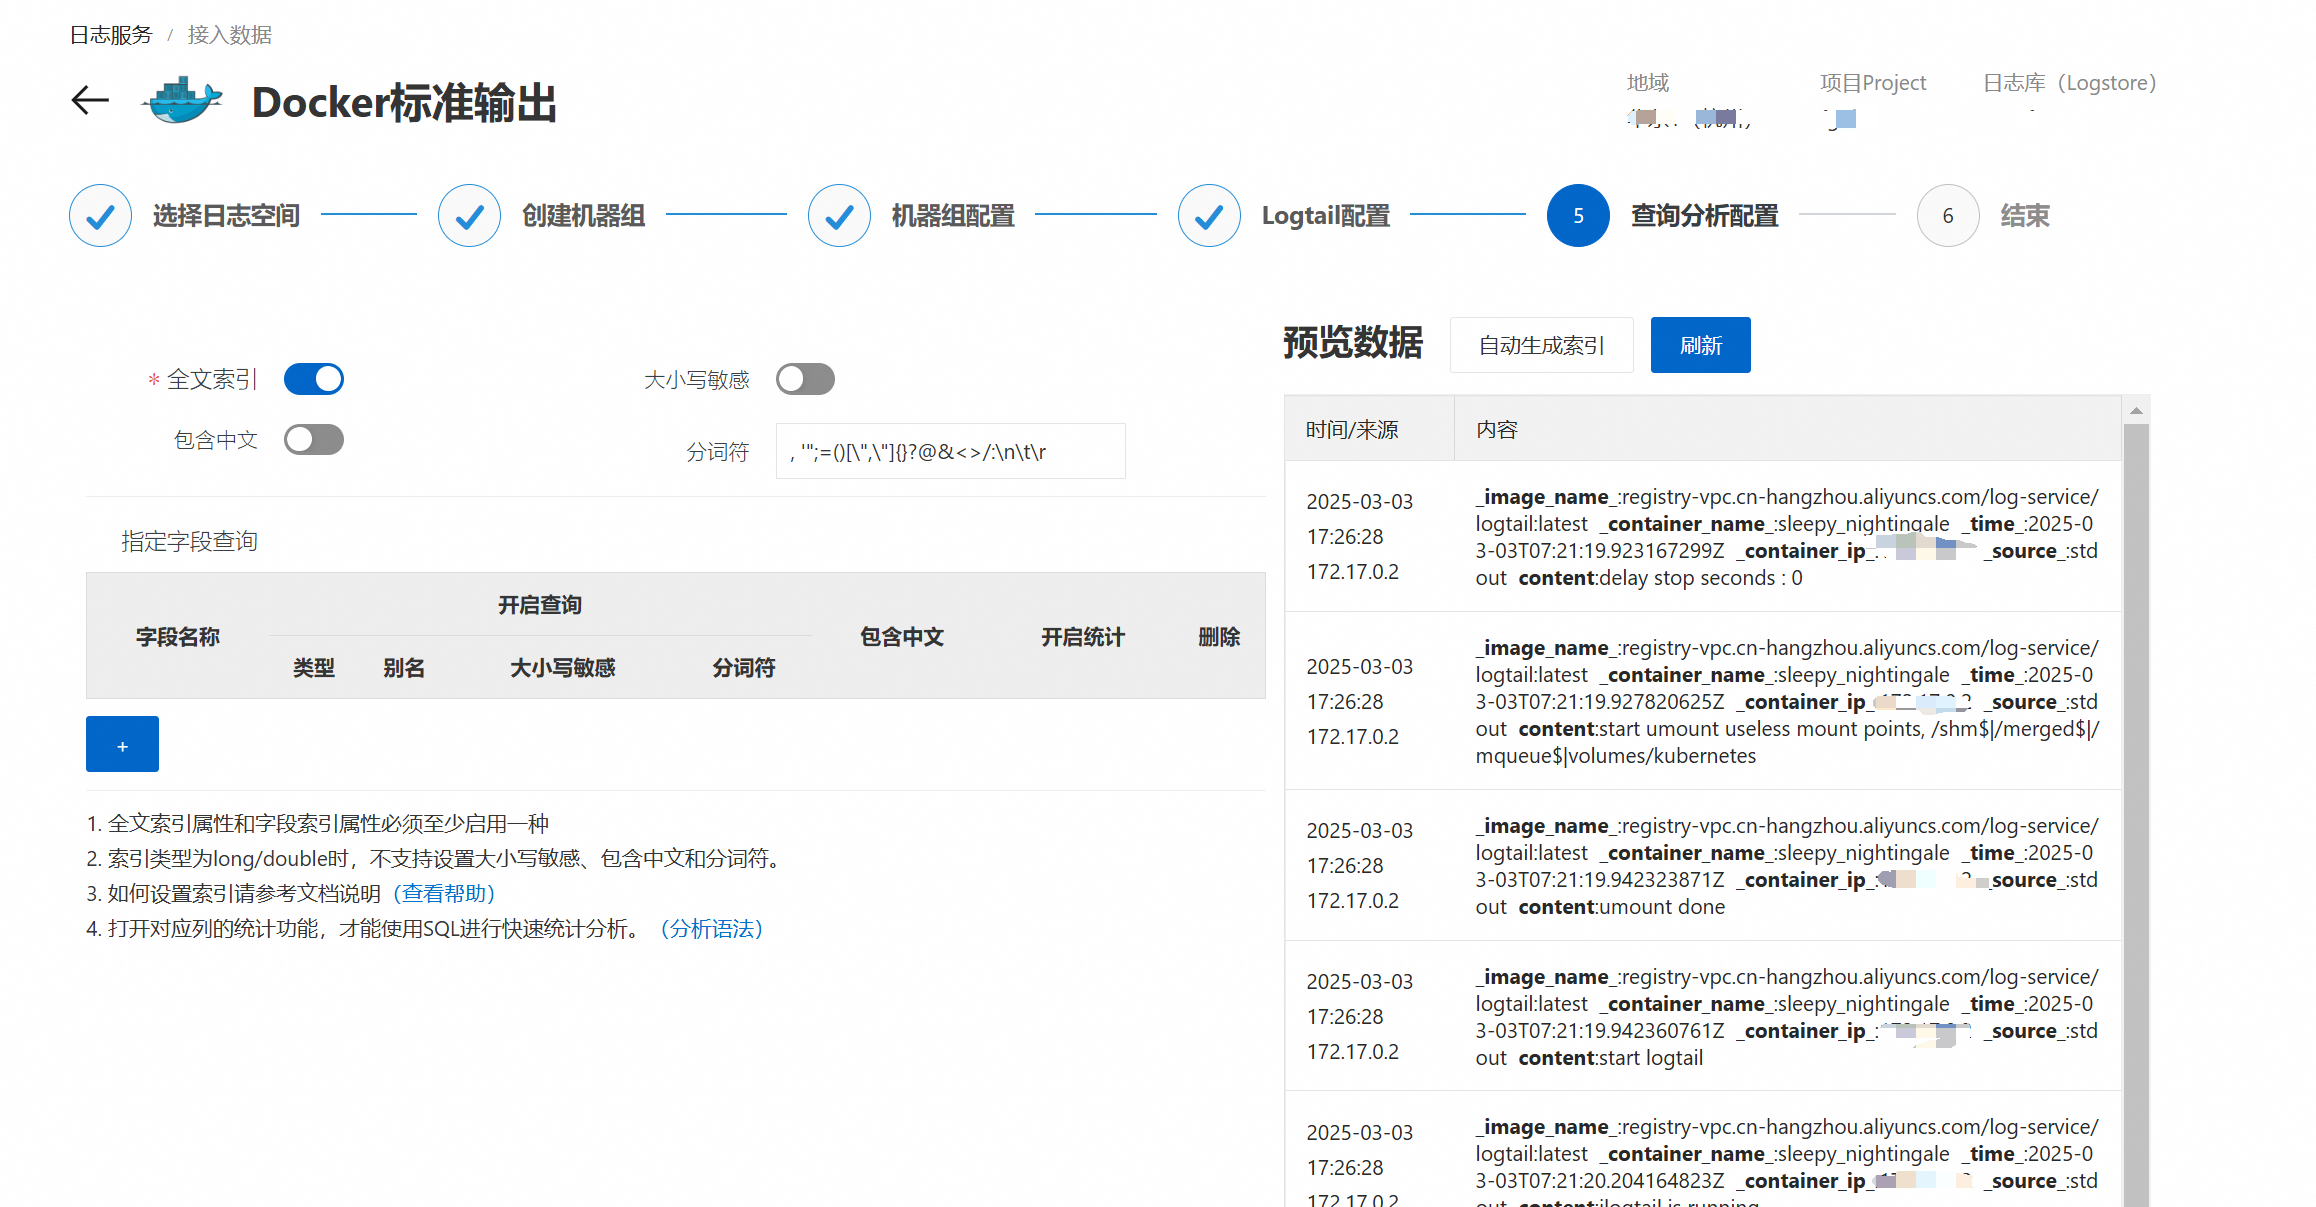Click the step 5 circle icon
The width and height of the screenshot is (2316, 1207).
pos(1578,216)
